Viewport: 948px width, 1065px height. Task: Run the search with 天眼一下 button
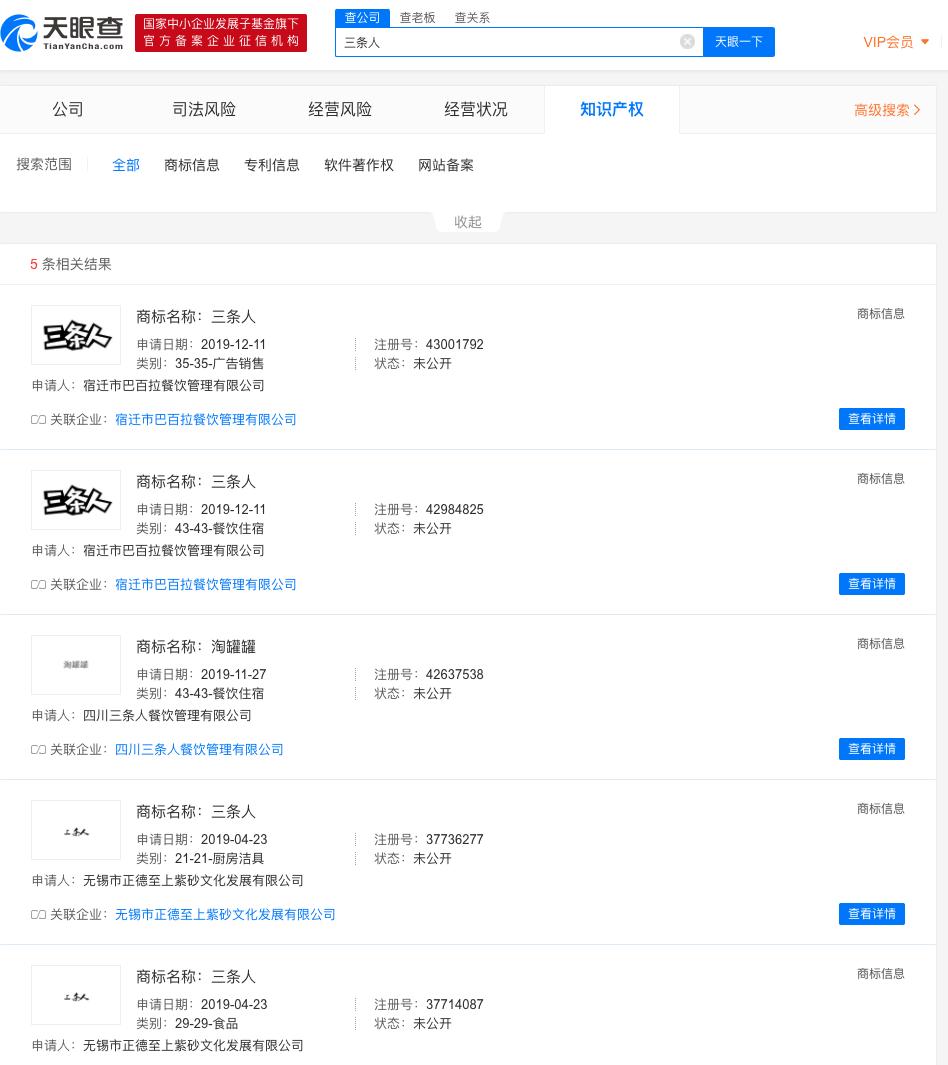739,42
